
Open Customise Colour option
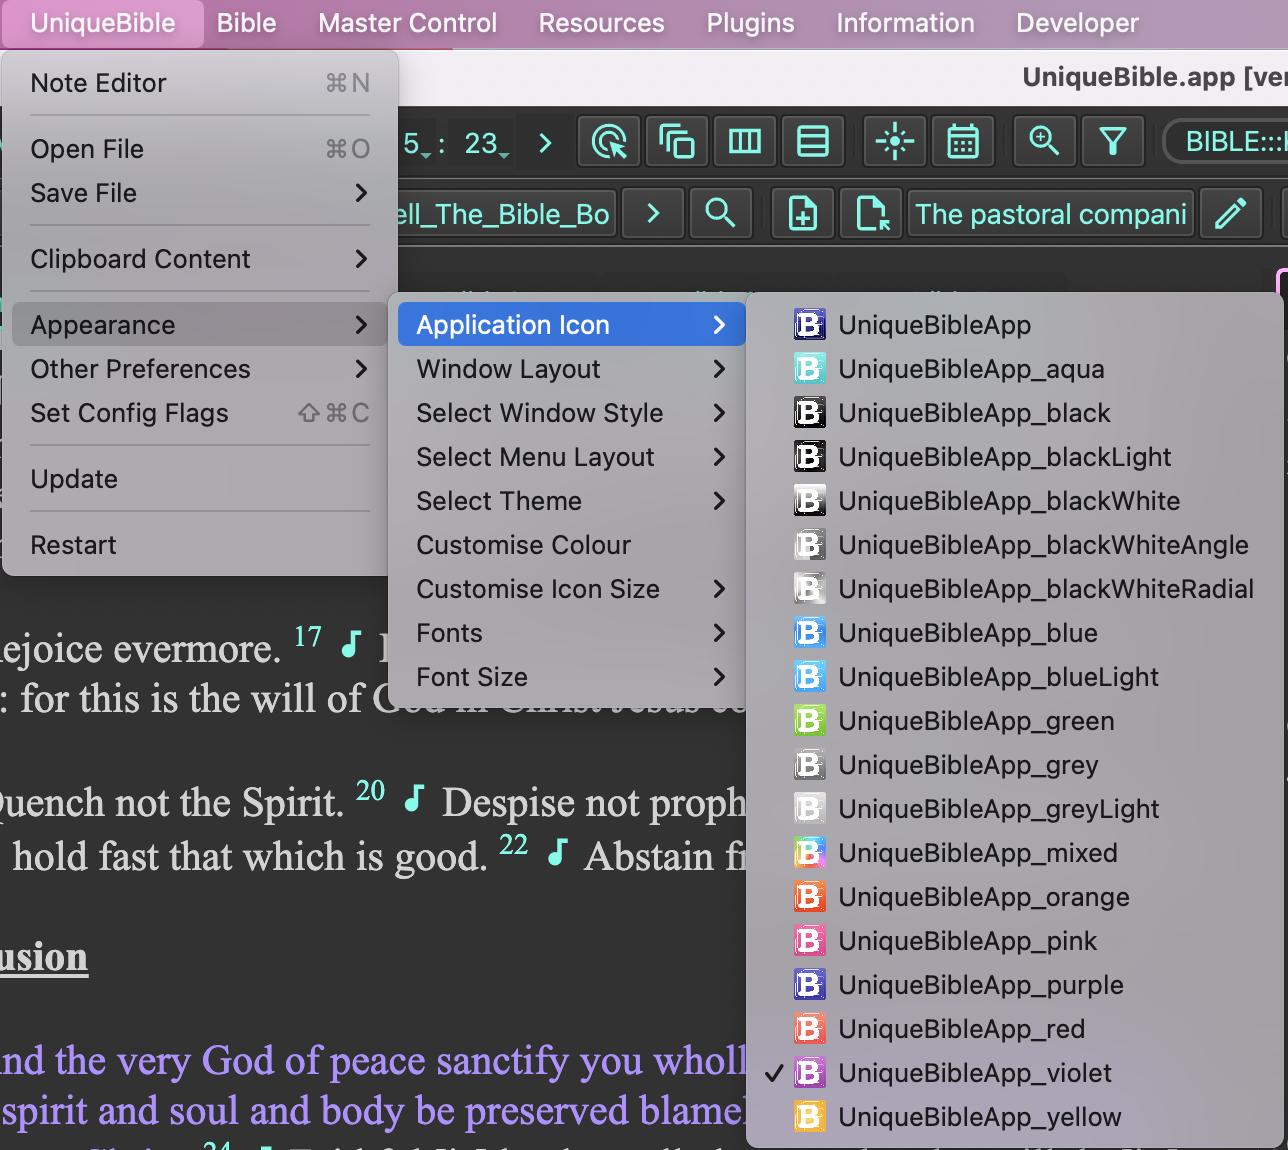(571, 545)
